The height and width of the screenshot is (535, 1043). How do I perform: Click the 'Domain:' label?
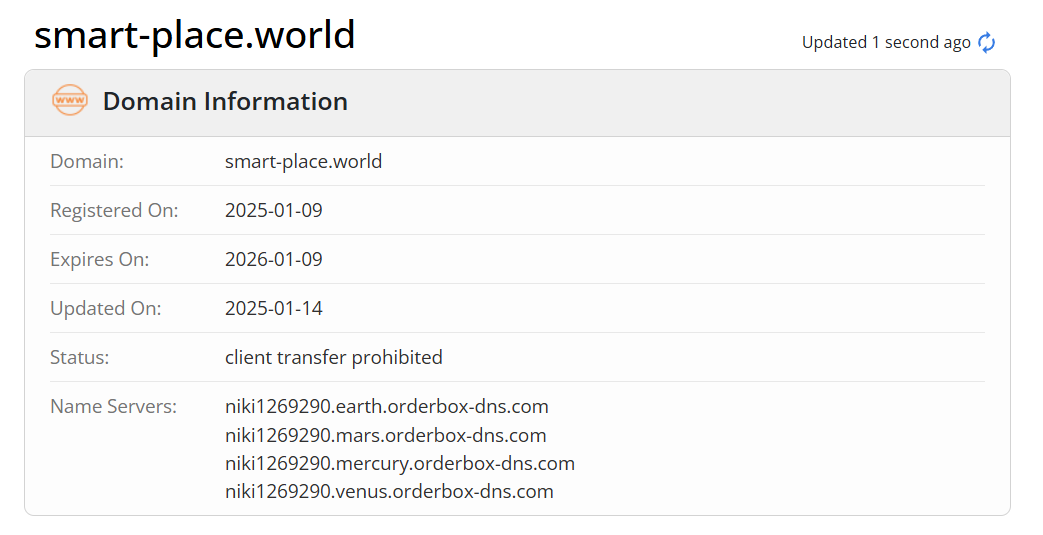click(x=87, y=162)
